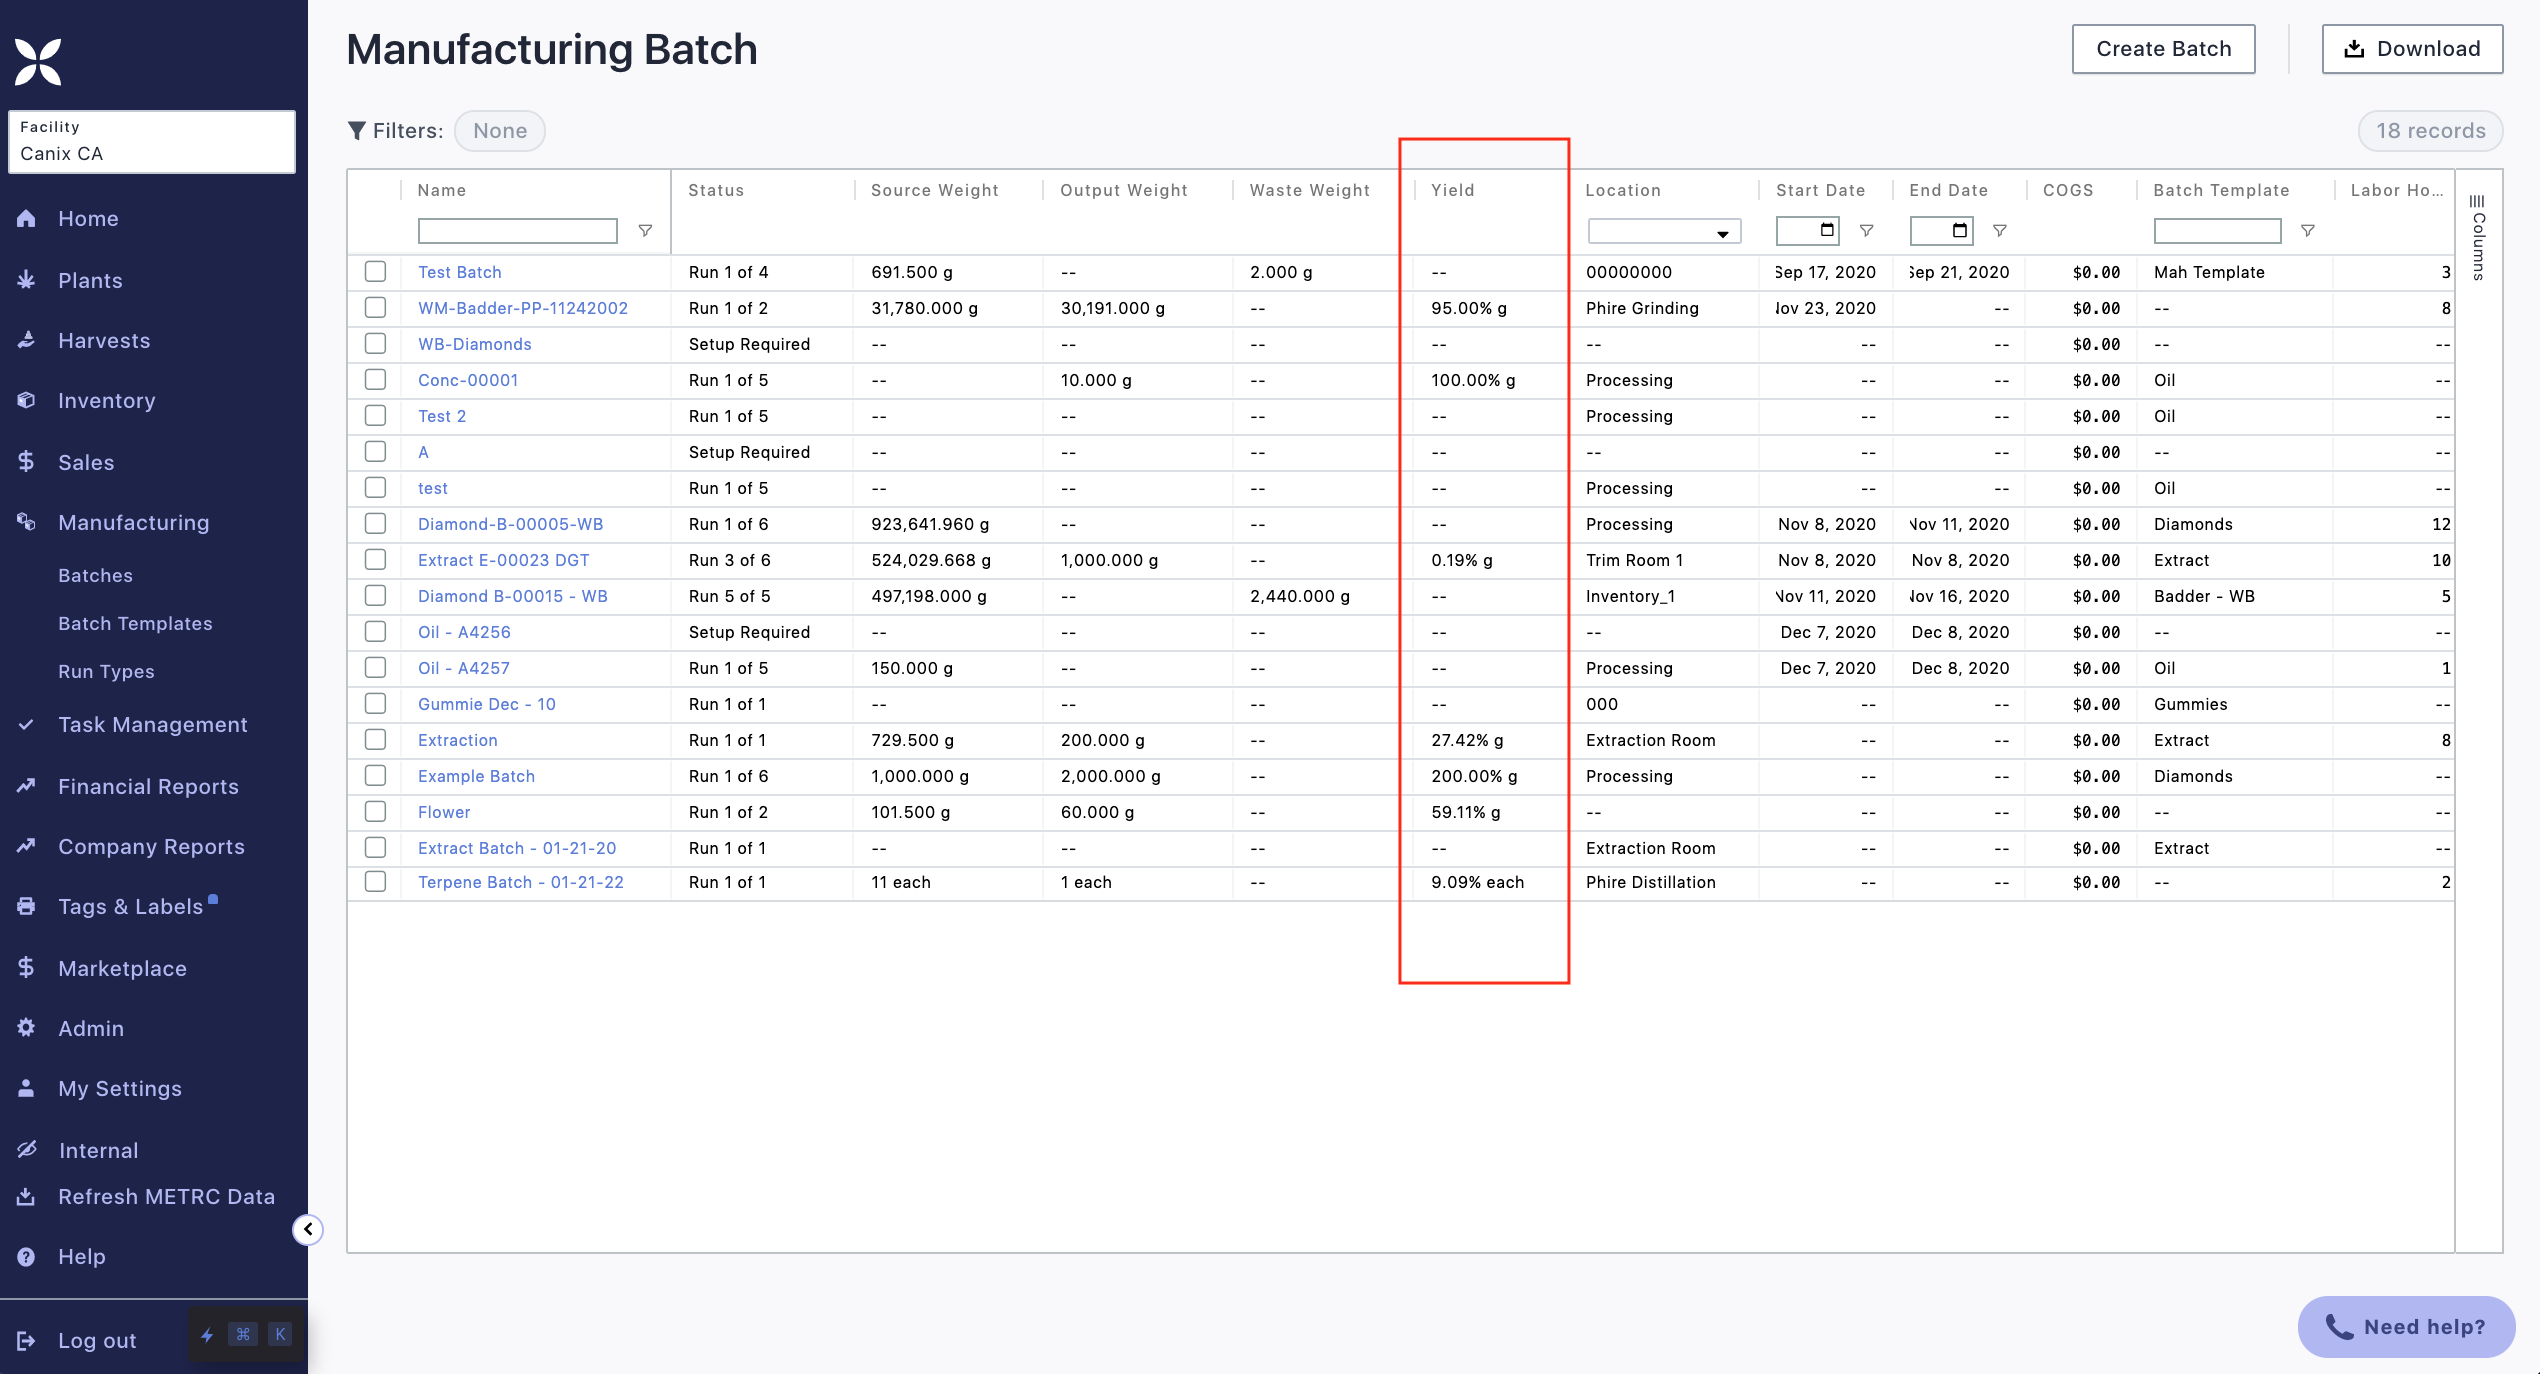Open the Location filter dropdown
2540x1374 pixels.
(1664, 232)
